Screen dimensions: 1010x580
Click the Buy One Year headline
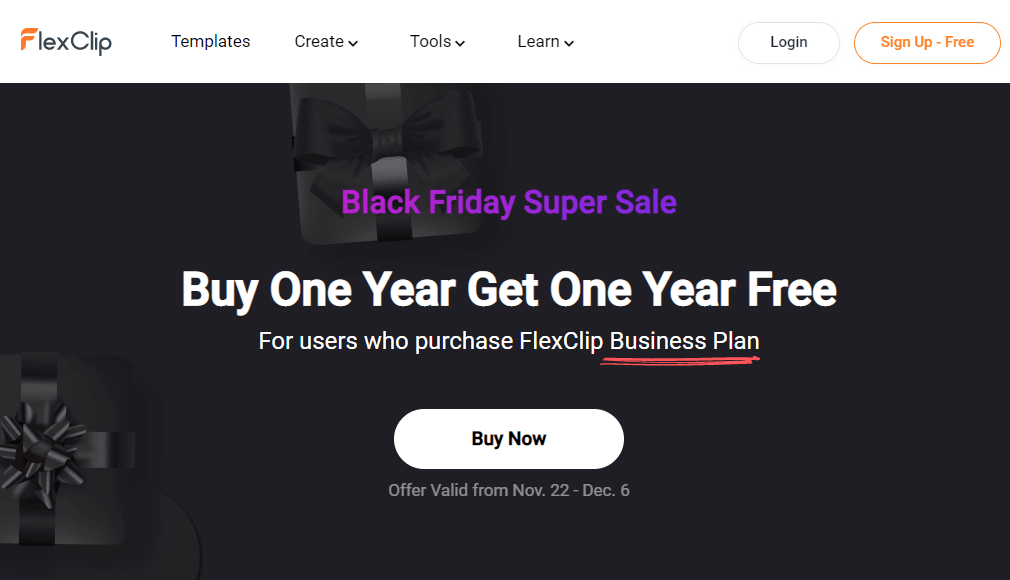[x=508, y=290]
